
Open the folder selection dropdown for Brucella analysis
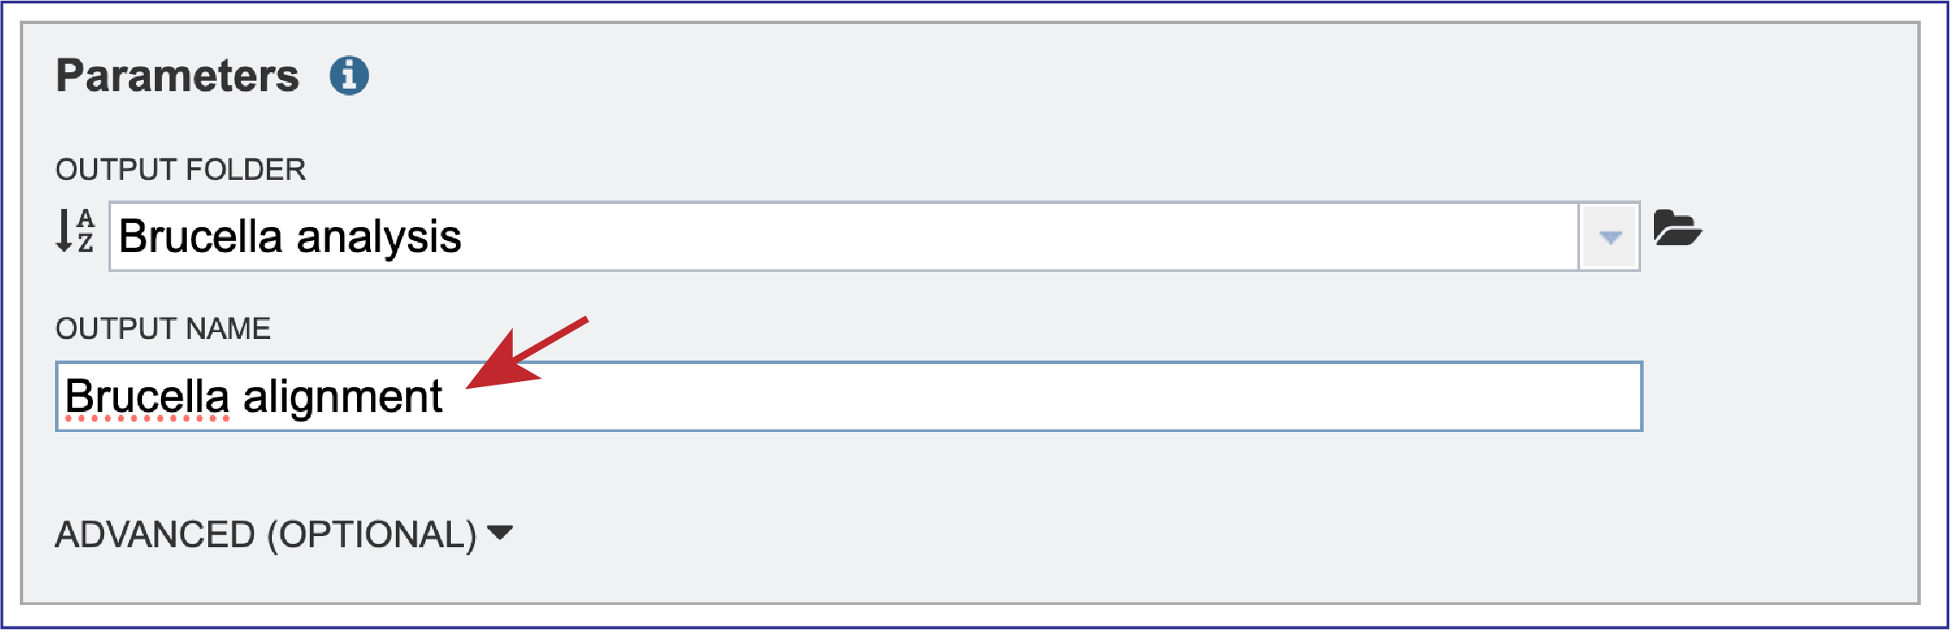pos(1610,236)
